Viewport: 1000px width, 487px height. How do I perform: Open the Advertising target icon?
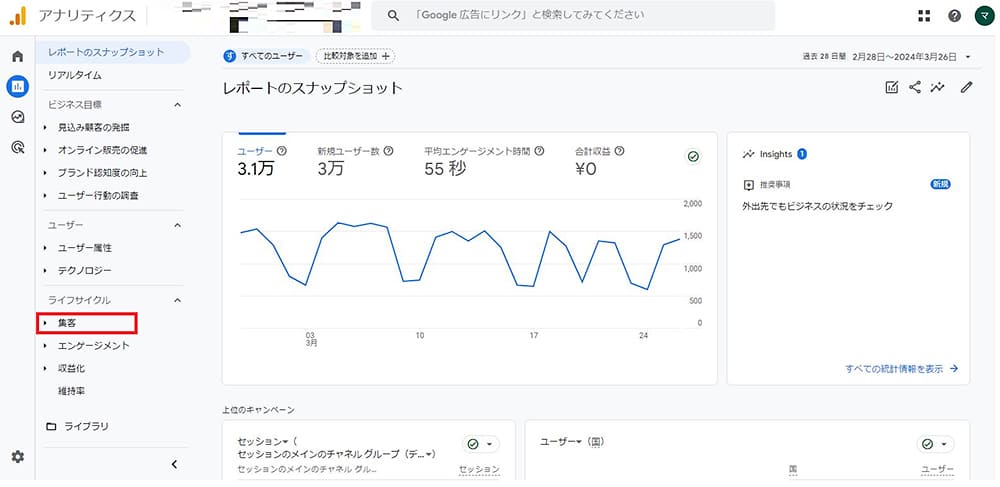[18, 148]
